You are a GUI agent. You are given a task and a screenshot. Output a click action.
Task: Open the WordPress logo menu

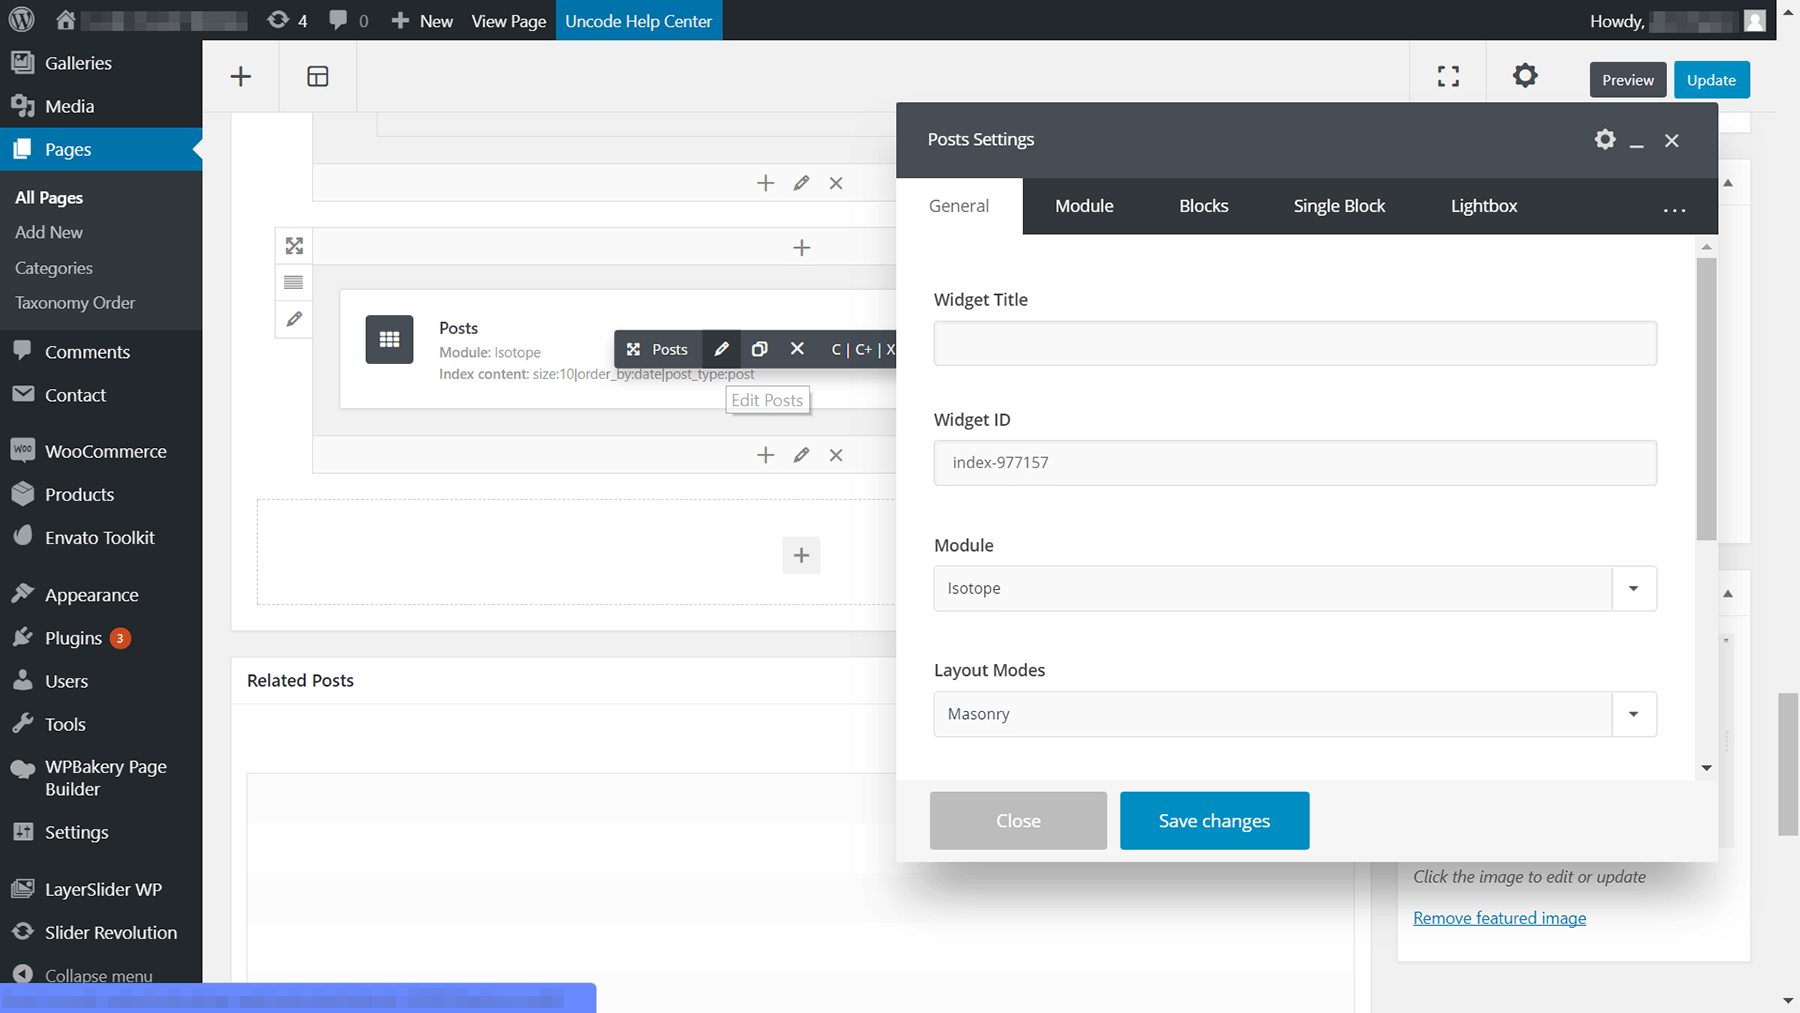(x=21, y=20)
